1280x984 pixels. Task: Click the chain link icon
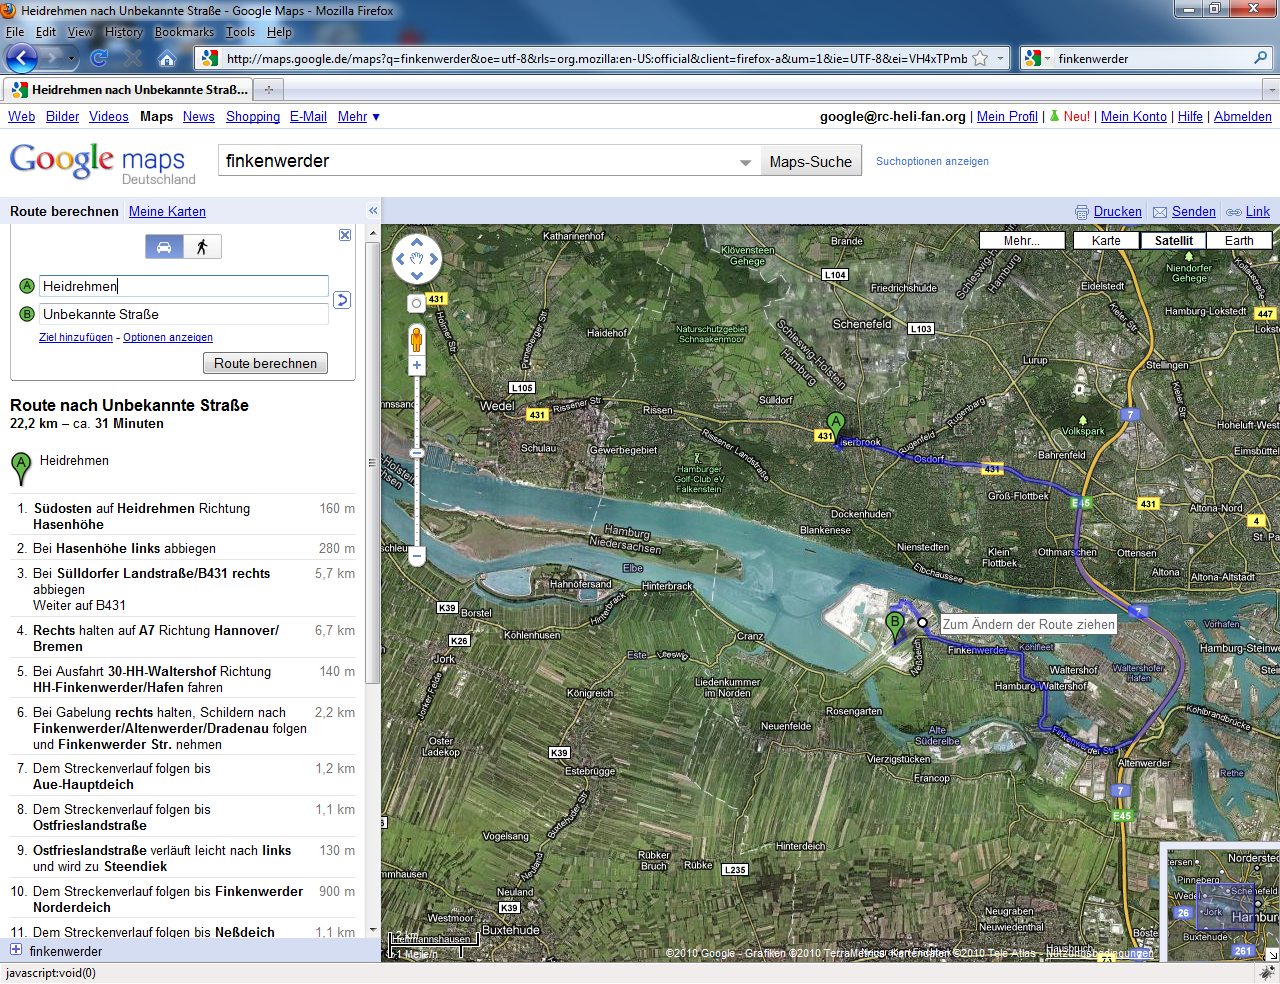coord(1234,212)
